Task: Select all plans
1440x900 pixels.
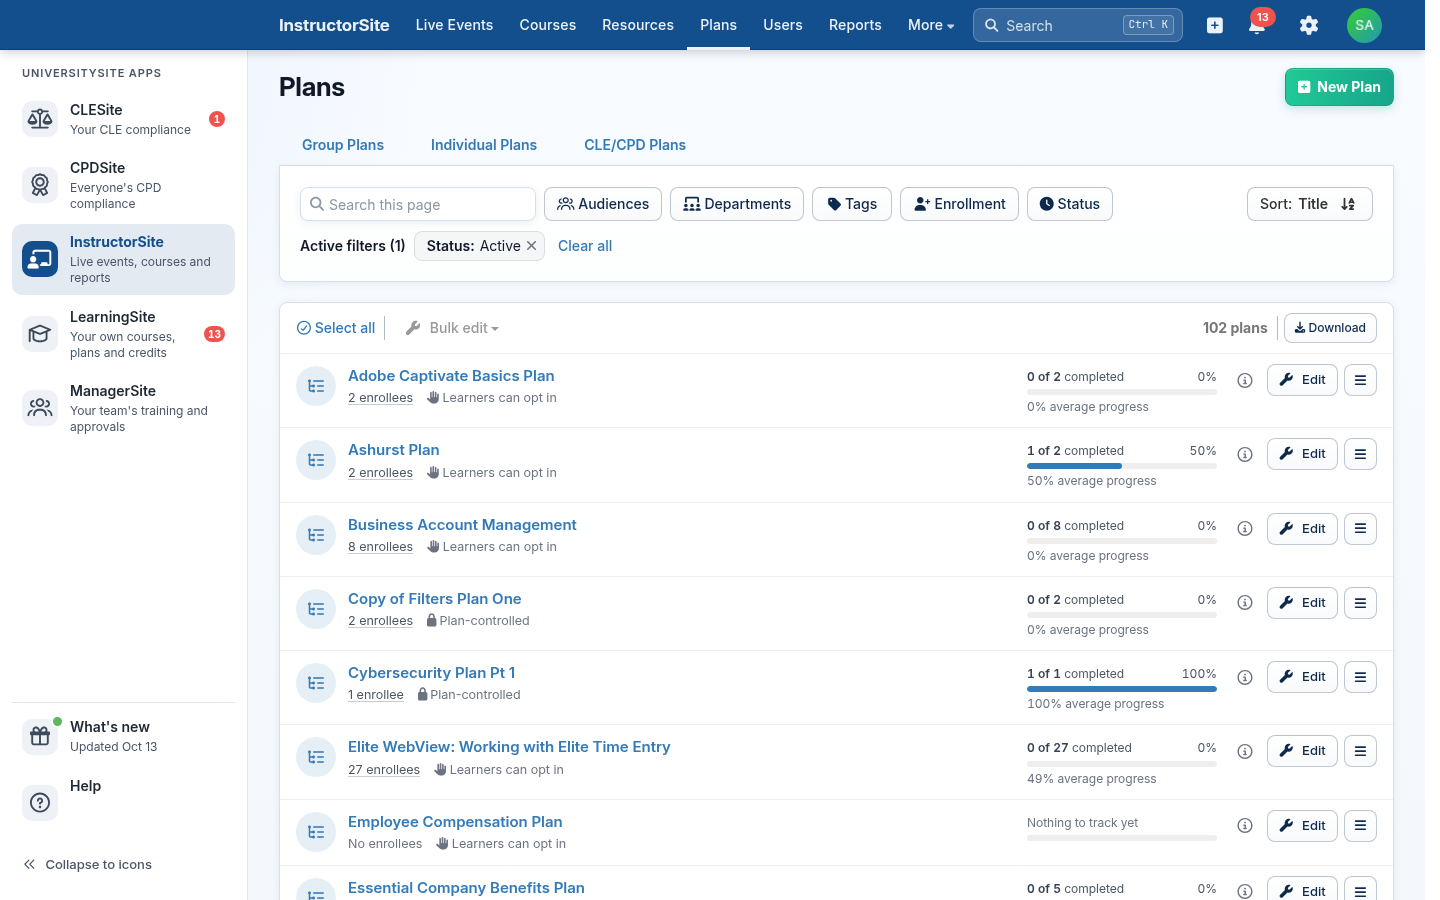Action: click(336, 328)
